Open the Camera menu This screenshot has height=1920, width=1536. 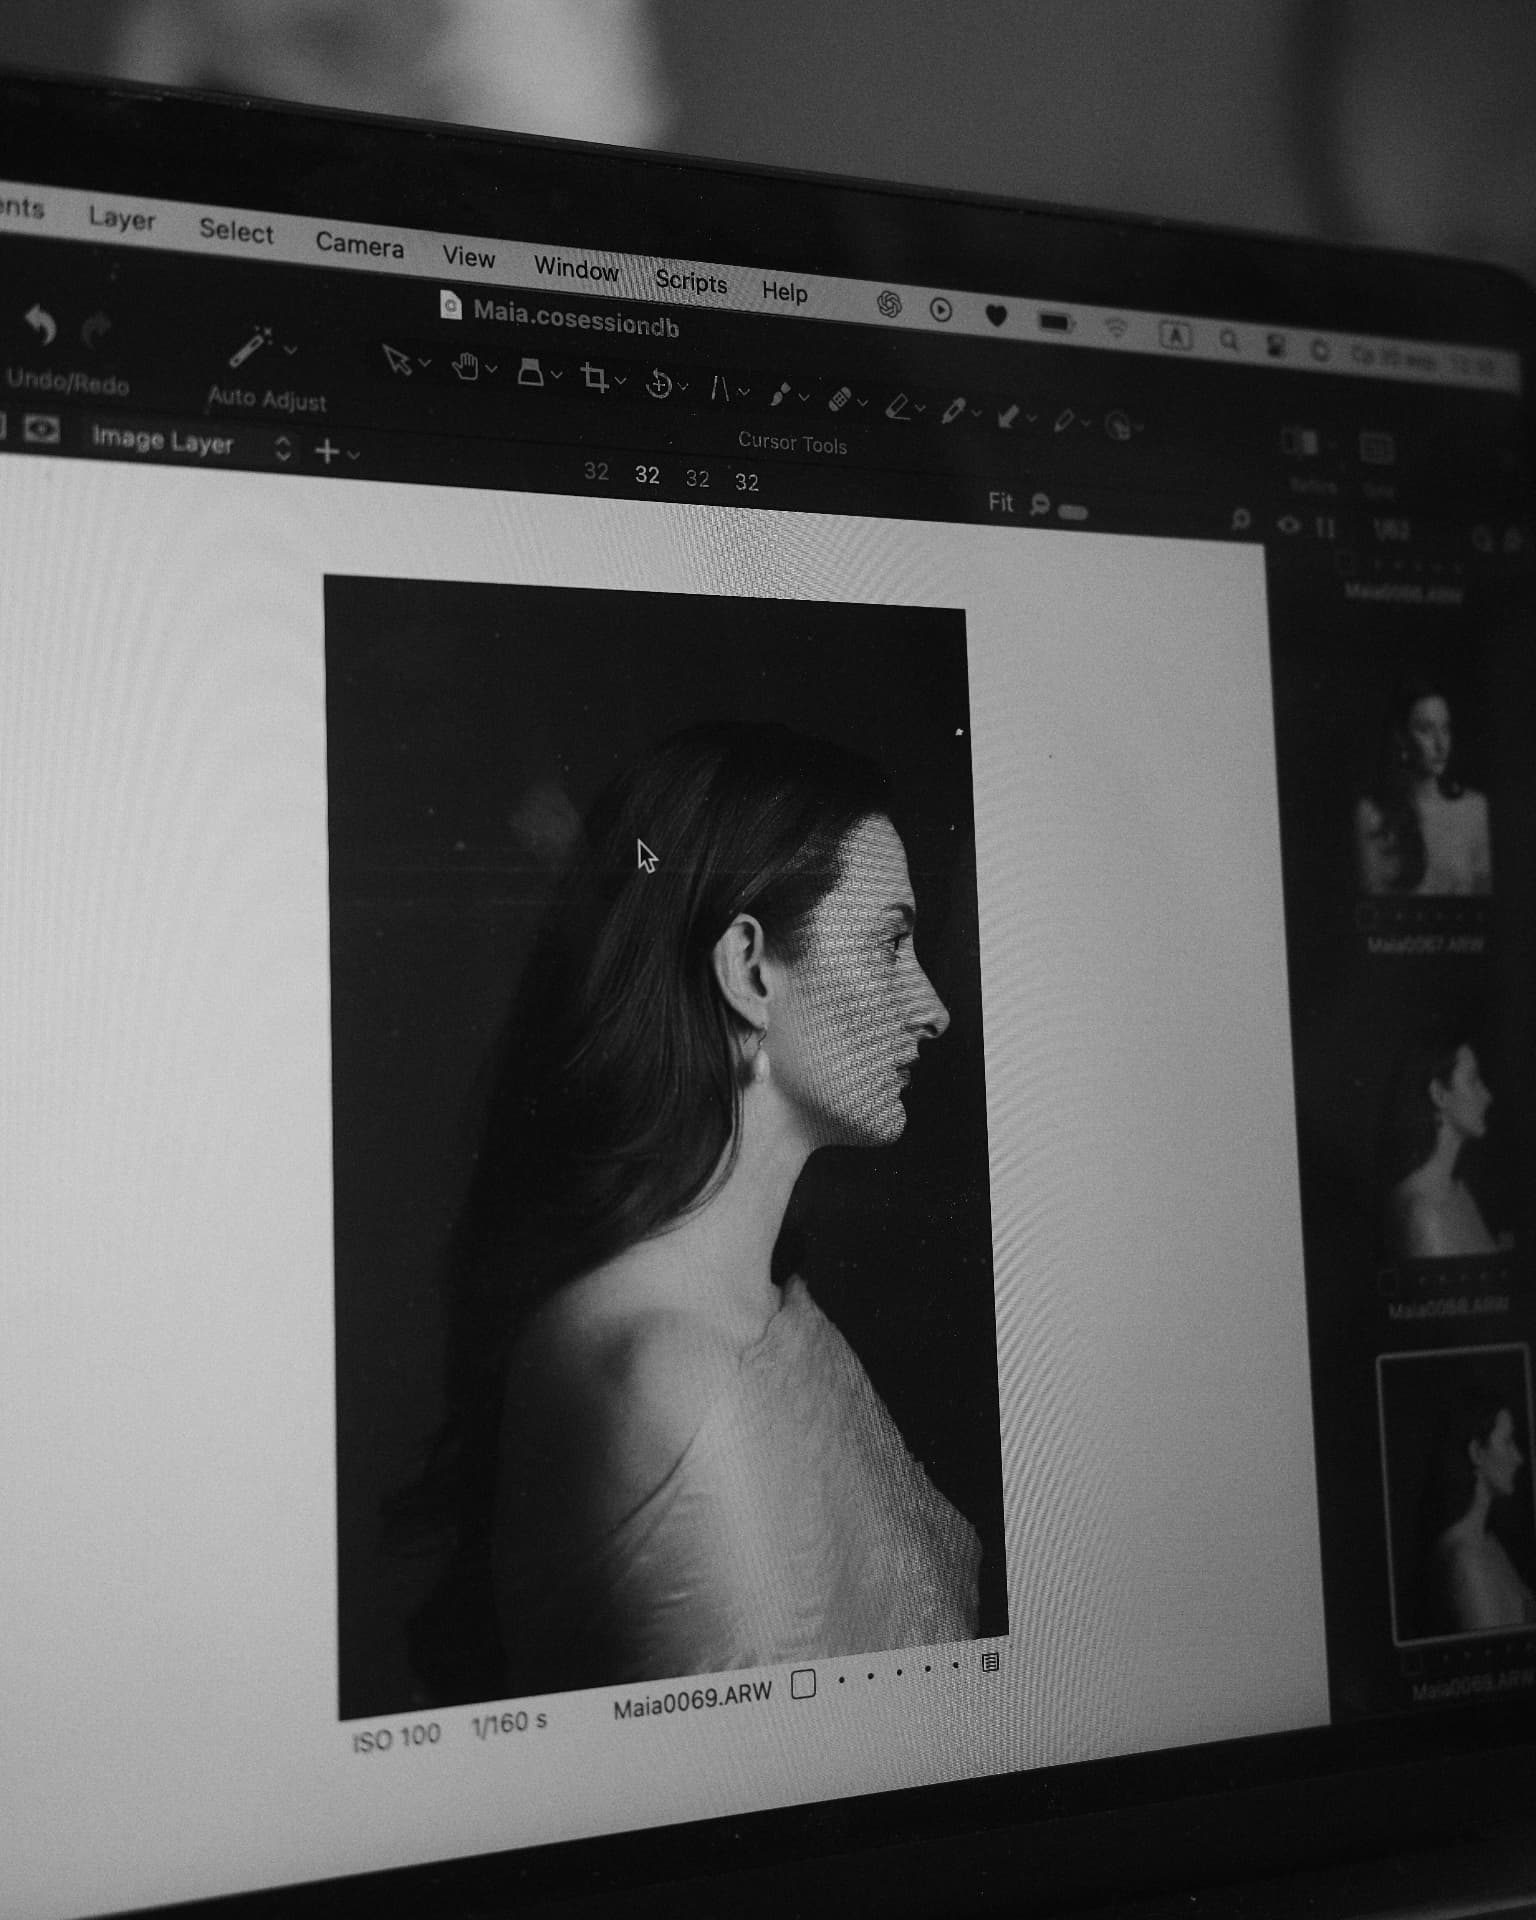point(359,245)
